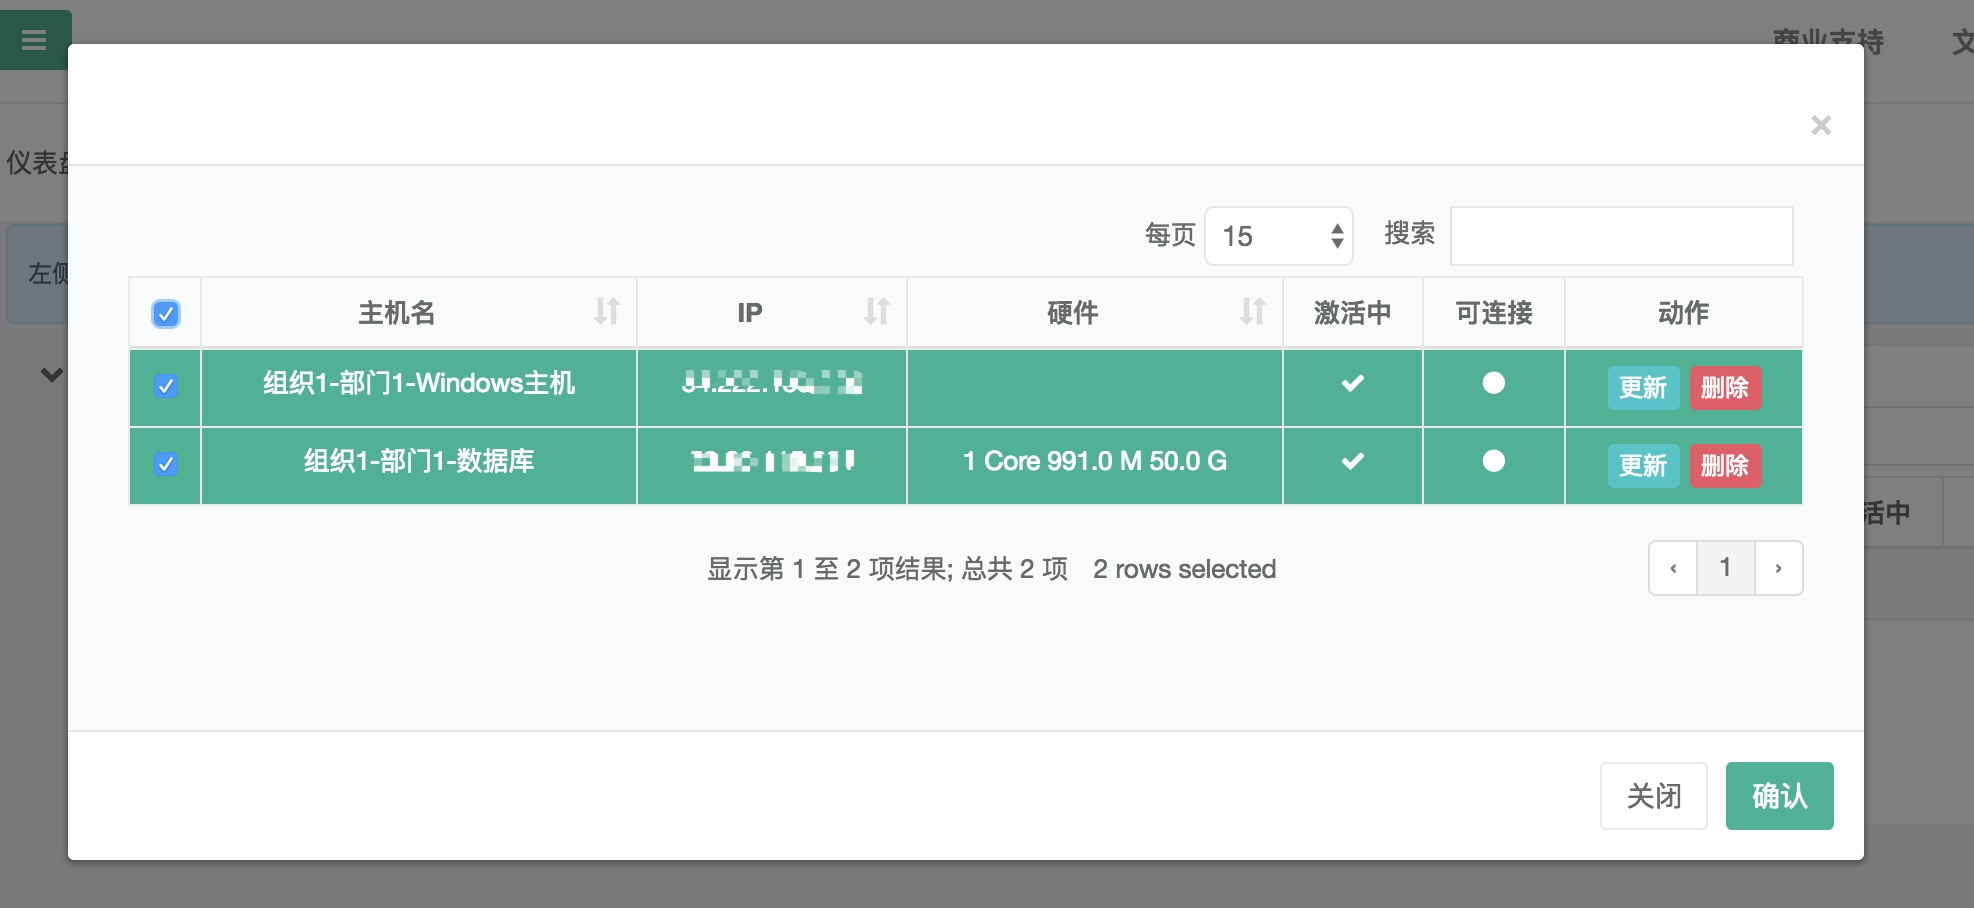The height and width of the screenshot is (908, 1974).
Task: Click 删除 for the 数据库 row
Action: point(1725,466)
